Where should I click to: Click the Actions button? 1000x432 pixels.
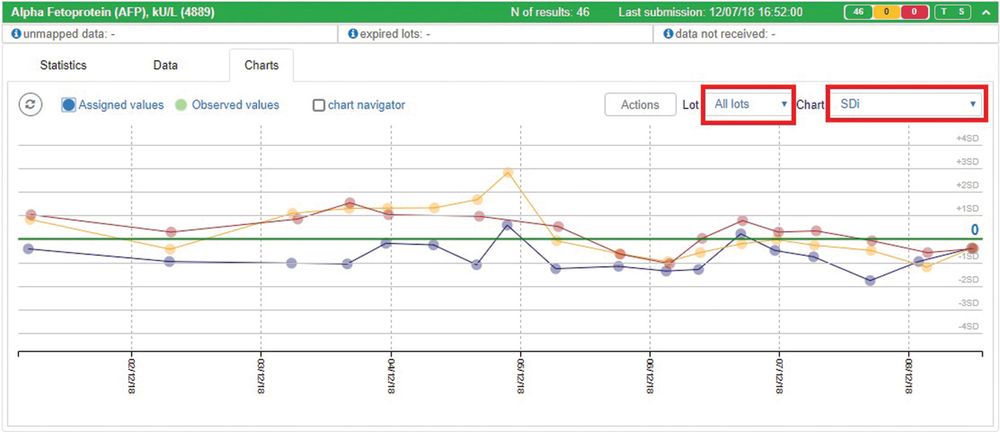tap(639, 105)
